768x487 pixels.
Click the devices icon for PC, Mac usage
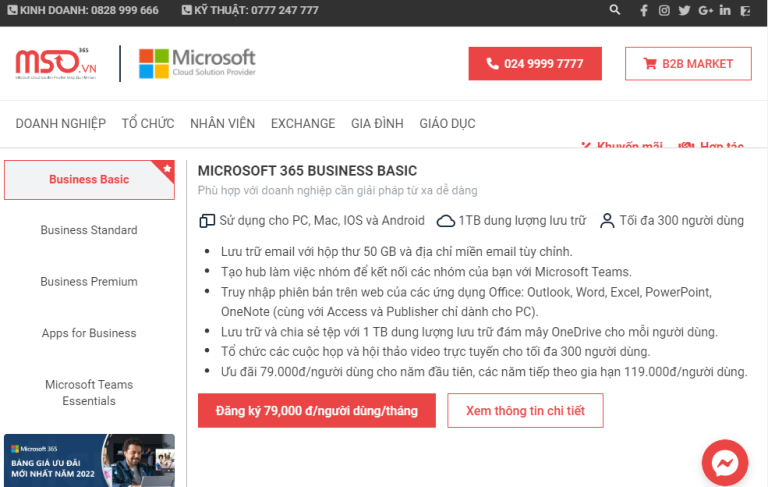[x=207, y=221]
